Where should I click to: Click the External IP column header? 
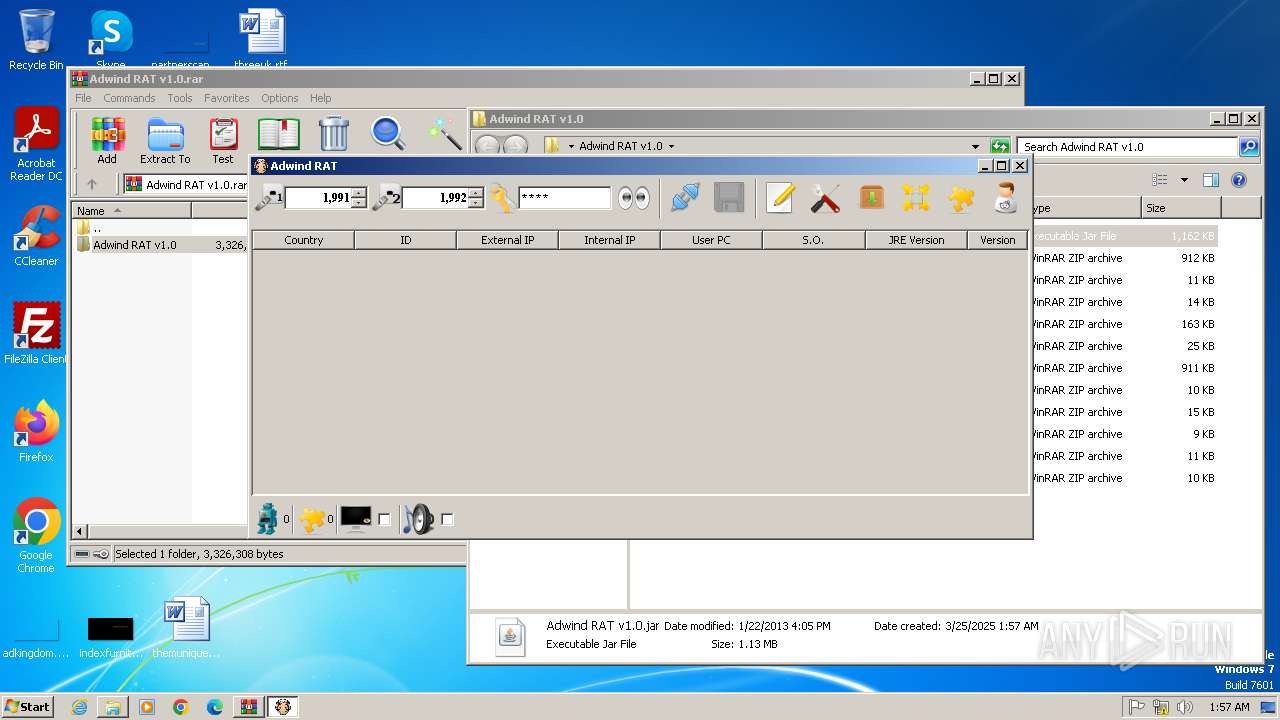coord(507,240)
